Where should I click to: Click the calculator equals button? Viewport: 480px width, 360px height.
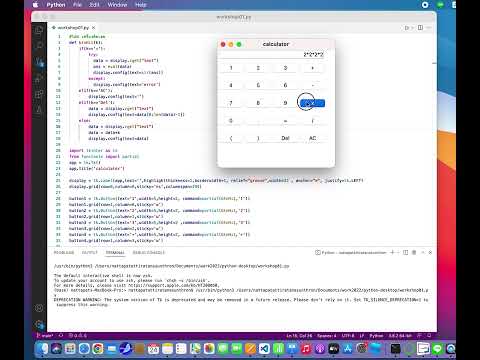285,121
